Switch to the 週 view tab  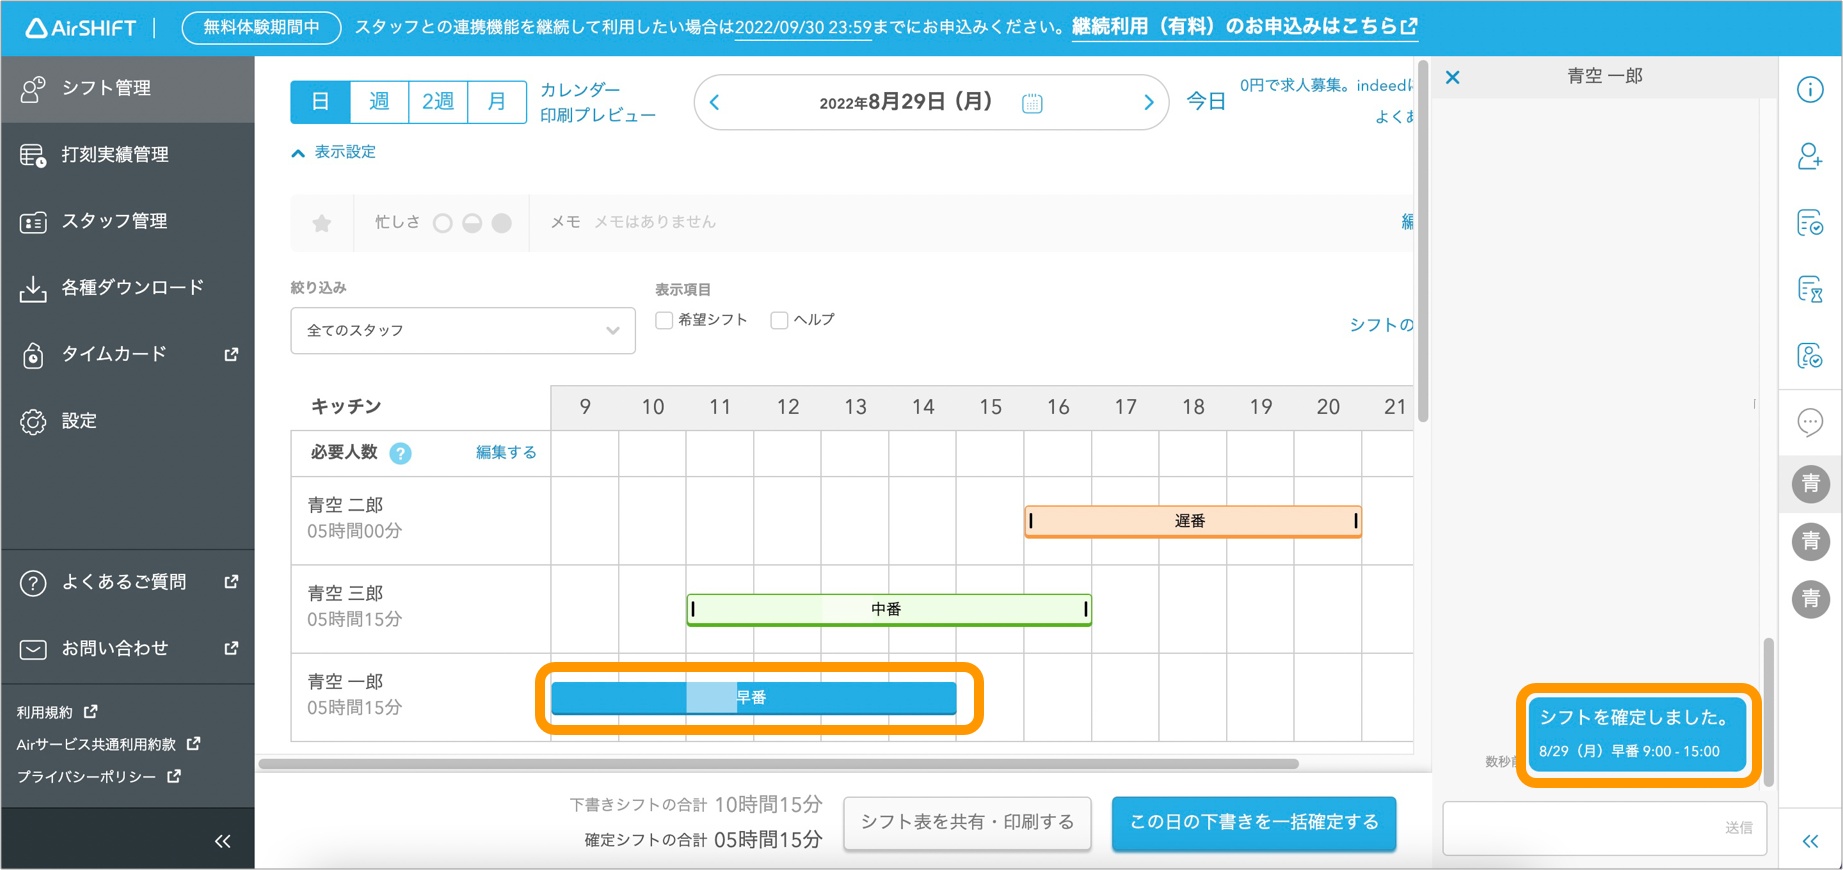coord(379,102)
